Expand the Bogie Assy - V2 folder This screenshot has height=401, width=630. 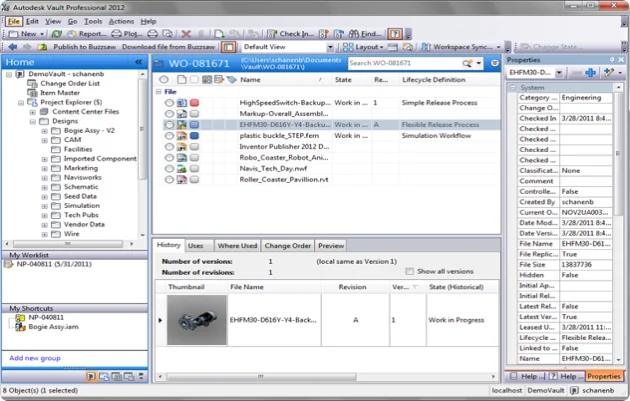point(45,131)
